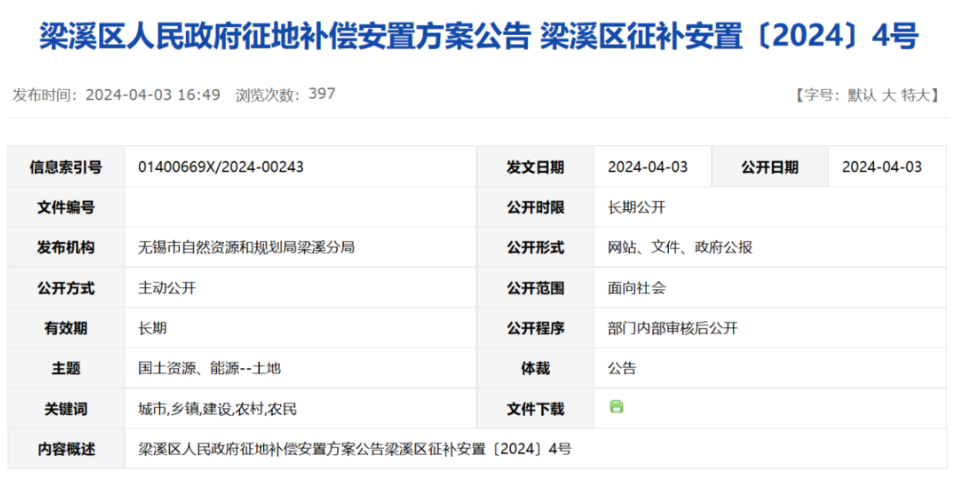Click the 信息索引号 label cell
The width and height of the screenshot is (954, 477).
[x=66, y=167]
